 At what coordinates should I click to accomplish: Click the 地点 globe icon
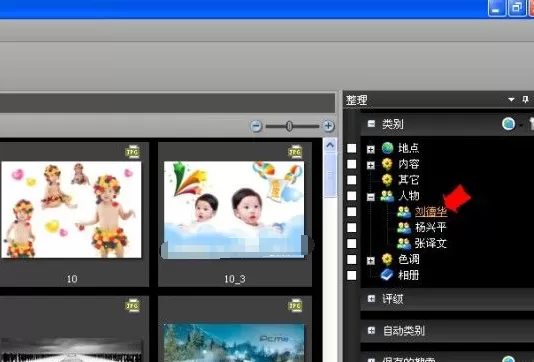tap(387, 148)
